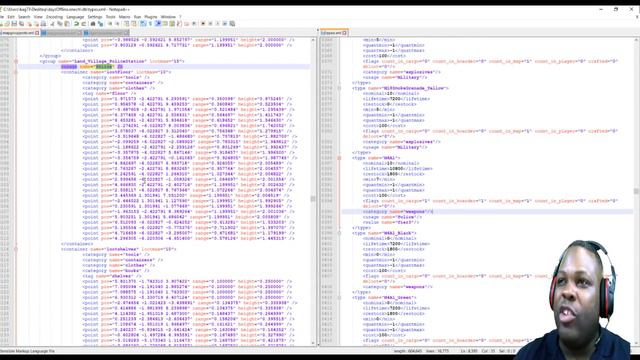Start macro recording with Record icon
Viewport: 640px width, 360px height.
(x=203, y=24)
